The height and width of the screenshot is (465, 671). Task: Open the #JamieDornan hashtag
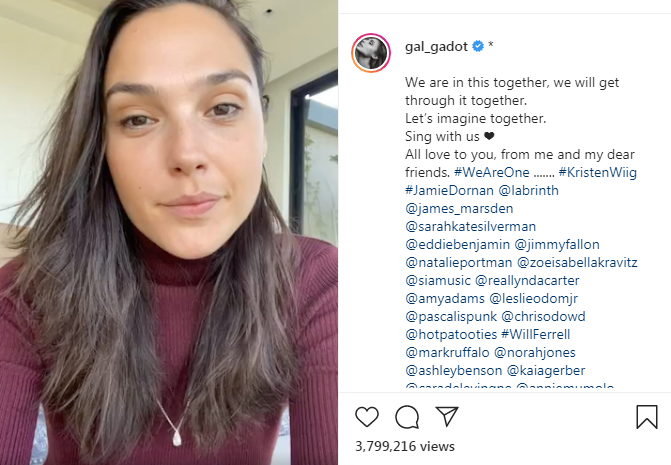pos(449,190)
